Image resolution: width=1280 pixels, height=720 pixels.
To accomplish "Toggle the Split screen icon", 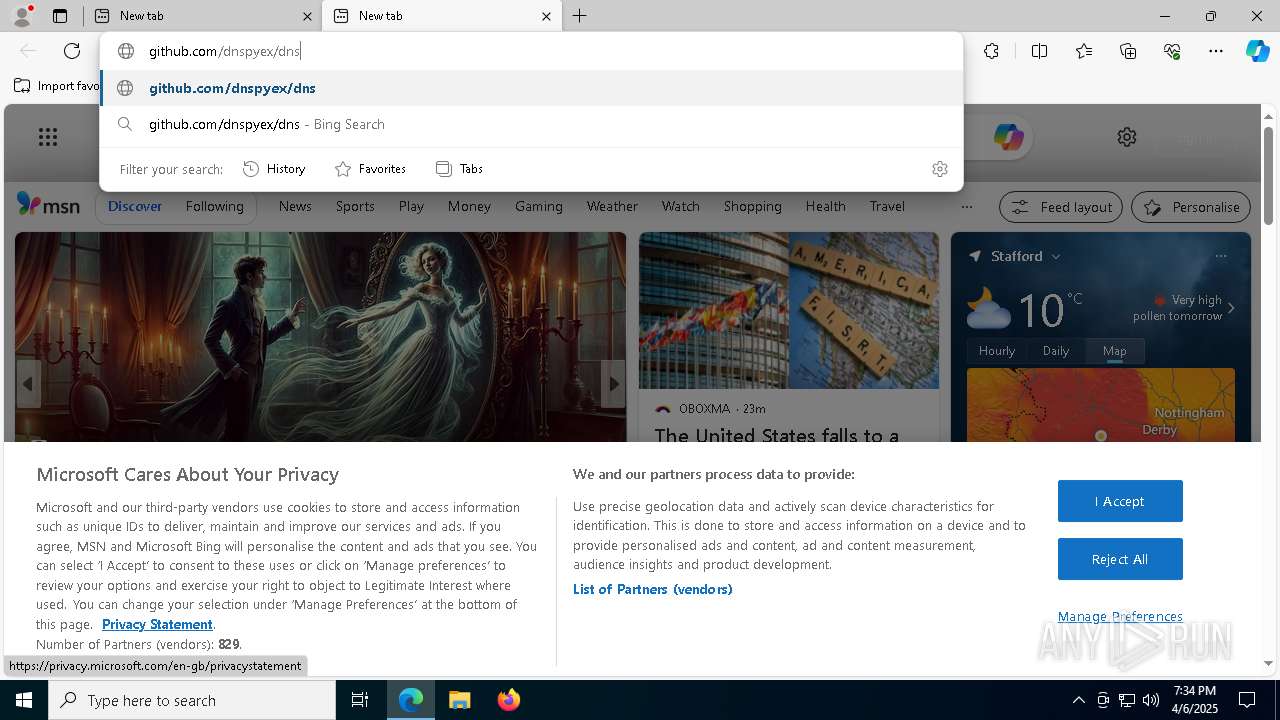I will [x=1039, y=51].
